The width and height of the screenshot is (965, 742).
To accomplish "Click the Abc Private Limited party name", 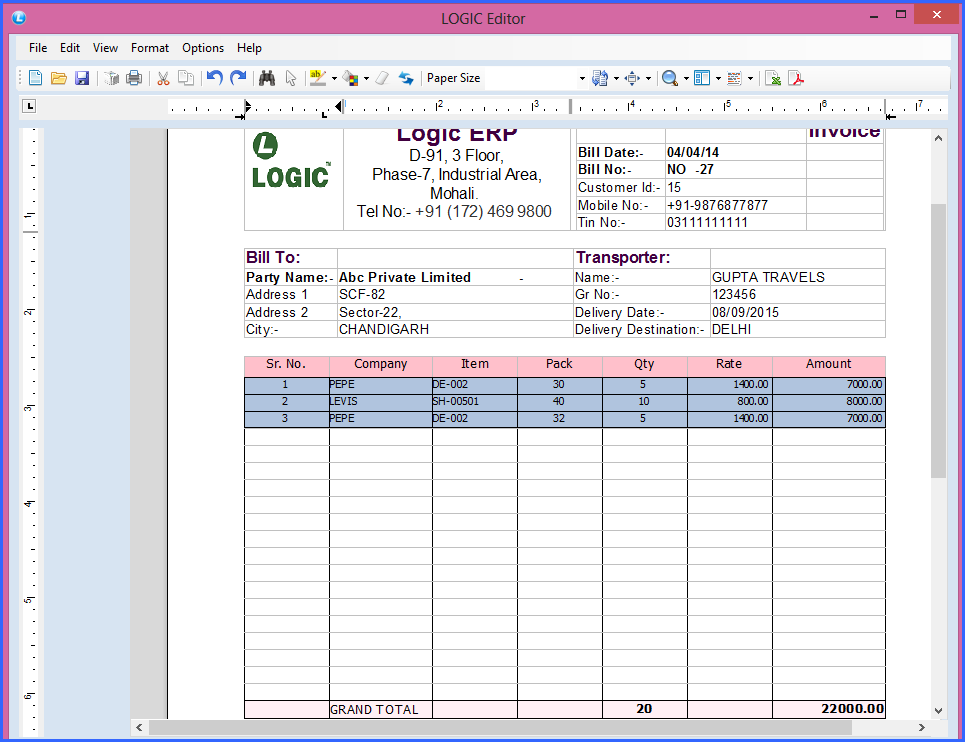I will coord(405,277).
